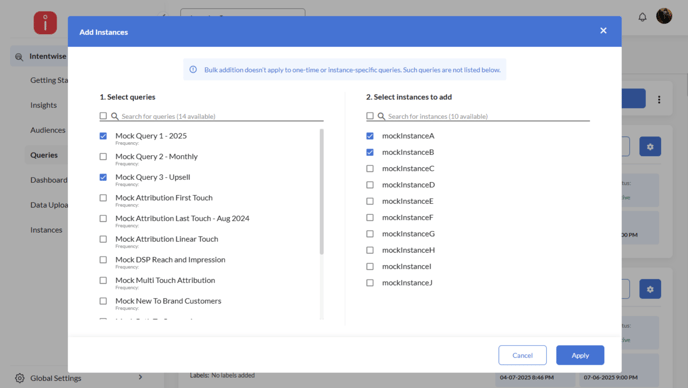Open Dashboard in sidebar
The width and height of the screenshot is (688, 388).
(x=49, y=180)
